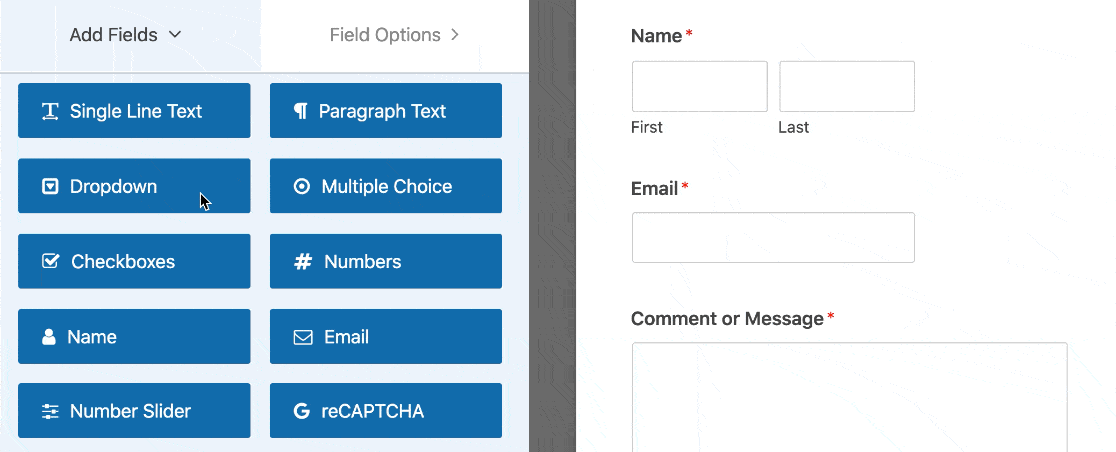Click the reCAPTCHA Google icon

point(302,412)
